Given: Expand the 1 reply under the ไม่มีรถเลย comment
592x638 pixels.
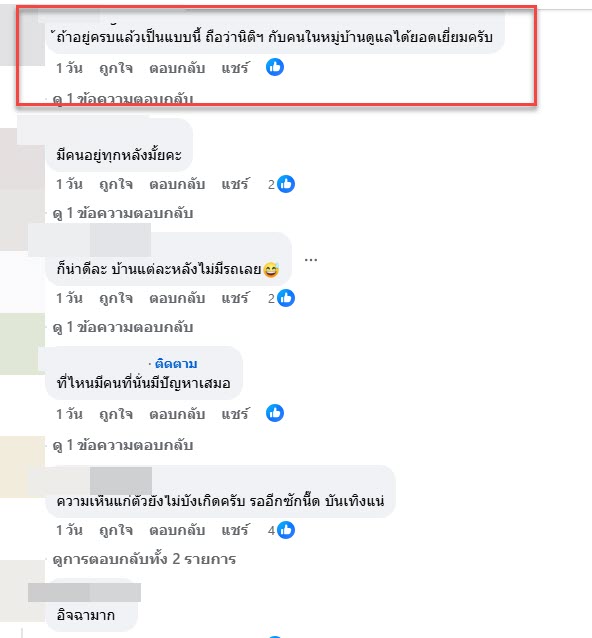Looking at the screenshot, I should pos(123,327).
